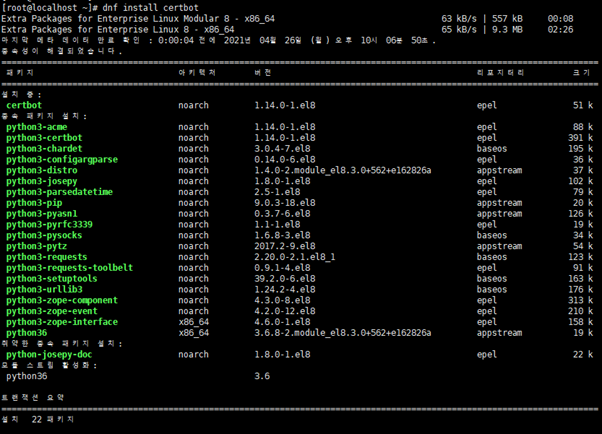Click the green 'python36' package name

(26, 333)
